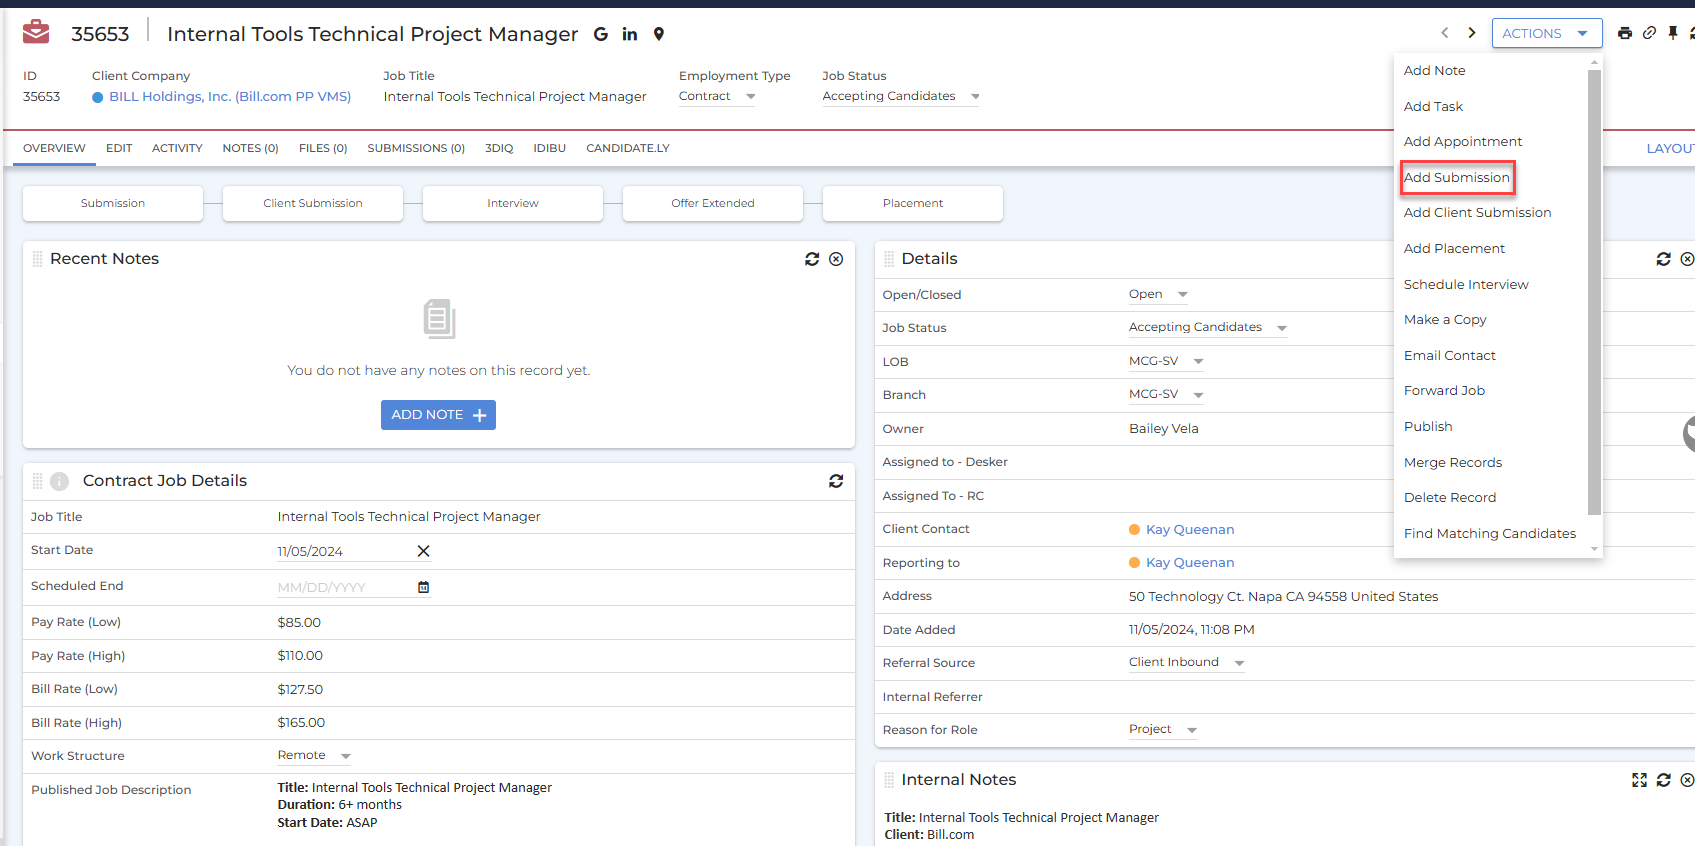
Task: Open LinkedIn icon next to job title
Action: (x=630, y=34)
